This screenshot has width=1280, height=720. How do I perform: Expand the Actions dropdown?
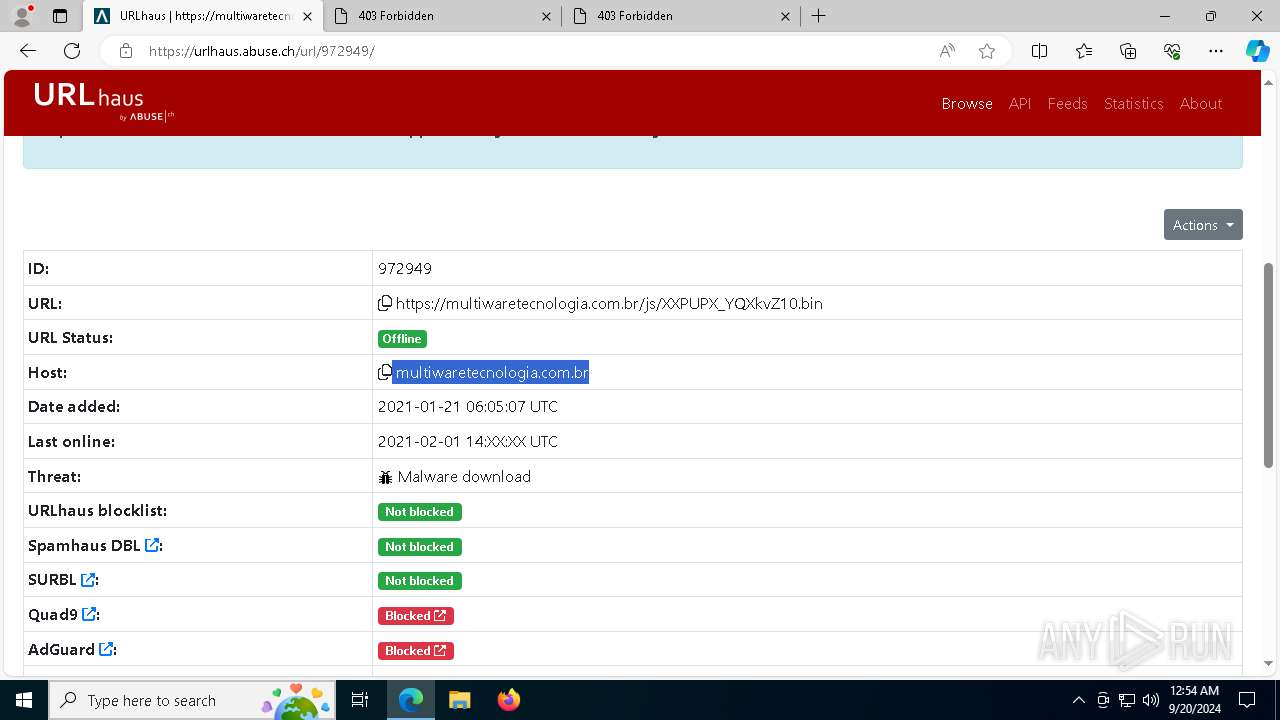(x=1203, y=225)
